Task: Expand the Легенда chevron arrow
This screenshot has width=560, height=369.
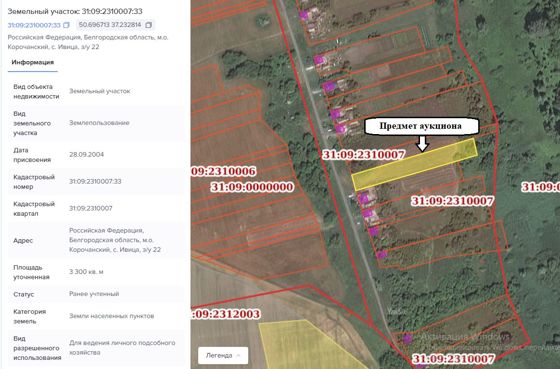Action: pyautogui.click(x=238, y=356)
